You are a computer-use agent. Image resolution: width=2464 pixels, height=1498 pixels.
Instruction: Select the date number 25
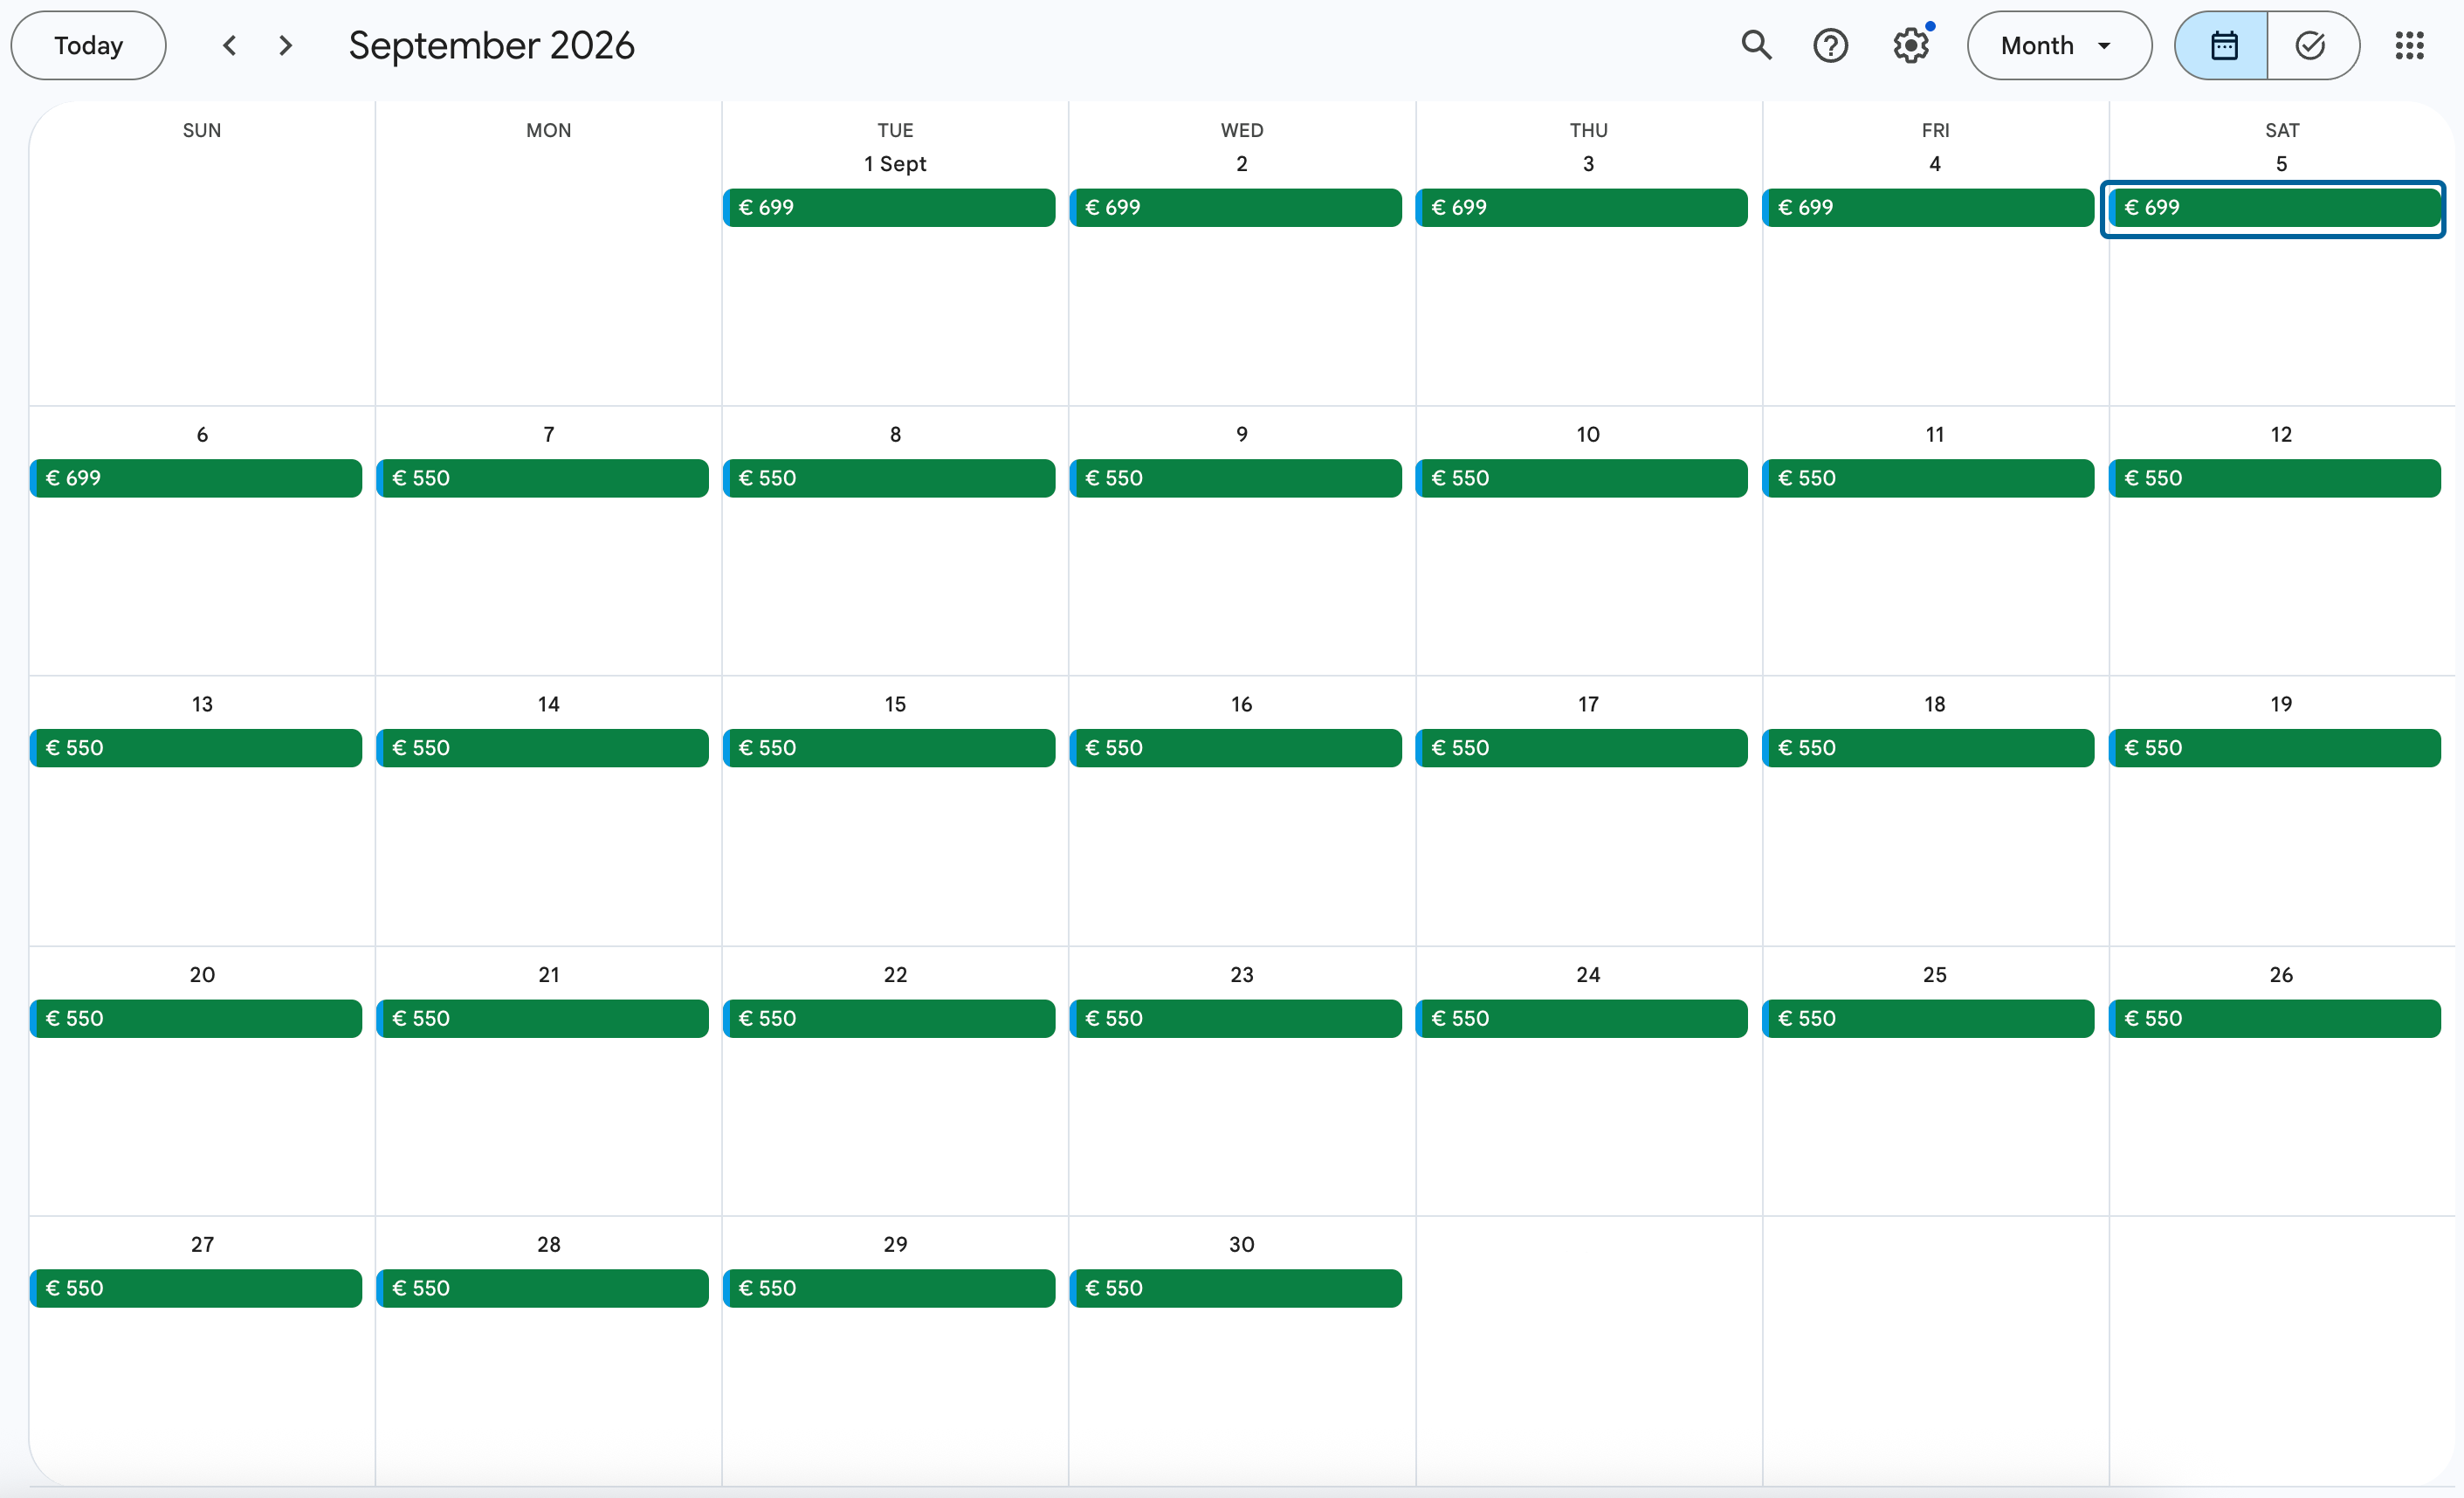point(1934,974)
